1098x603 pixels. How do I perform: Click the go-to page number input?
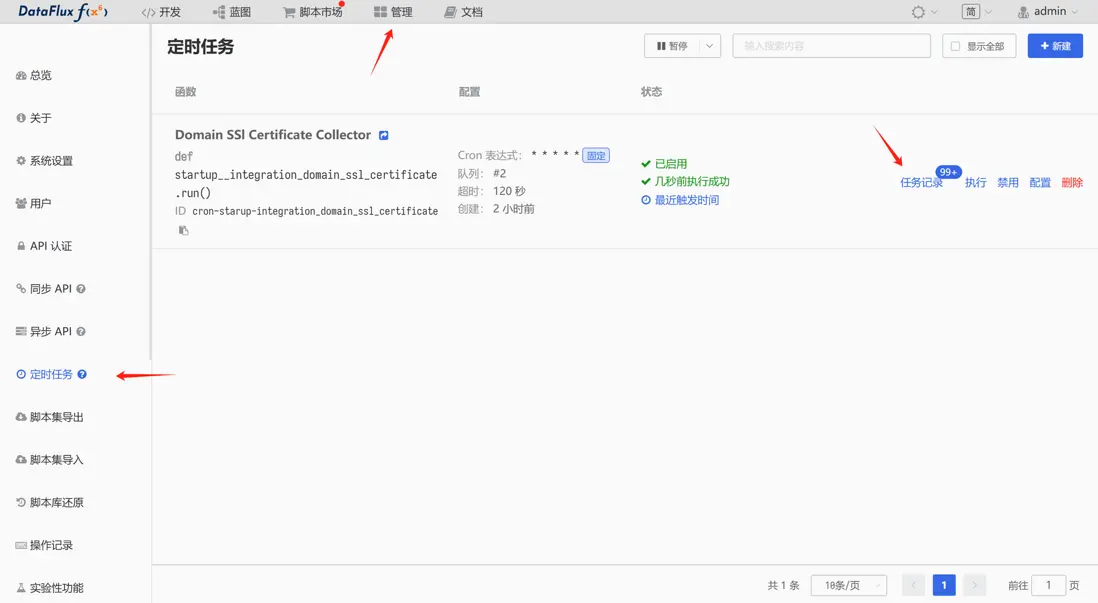(x=1048, y=585)
